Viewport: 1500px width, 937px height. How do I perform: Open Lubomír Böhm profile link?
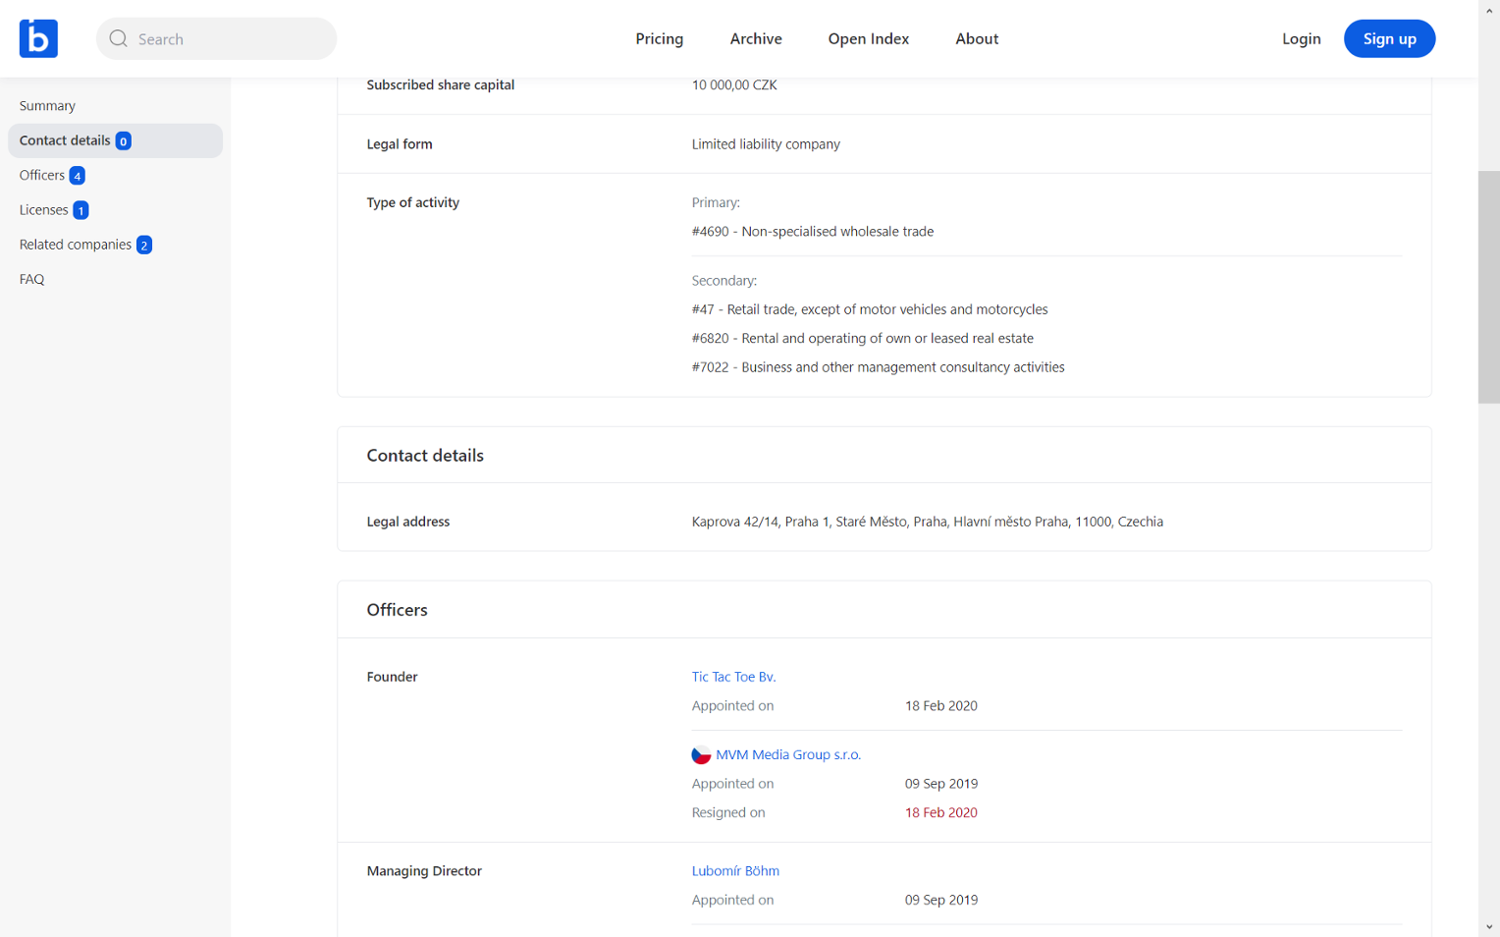735,871
